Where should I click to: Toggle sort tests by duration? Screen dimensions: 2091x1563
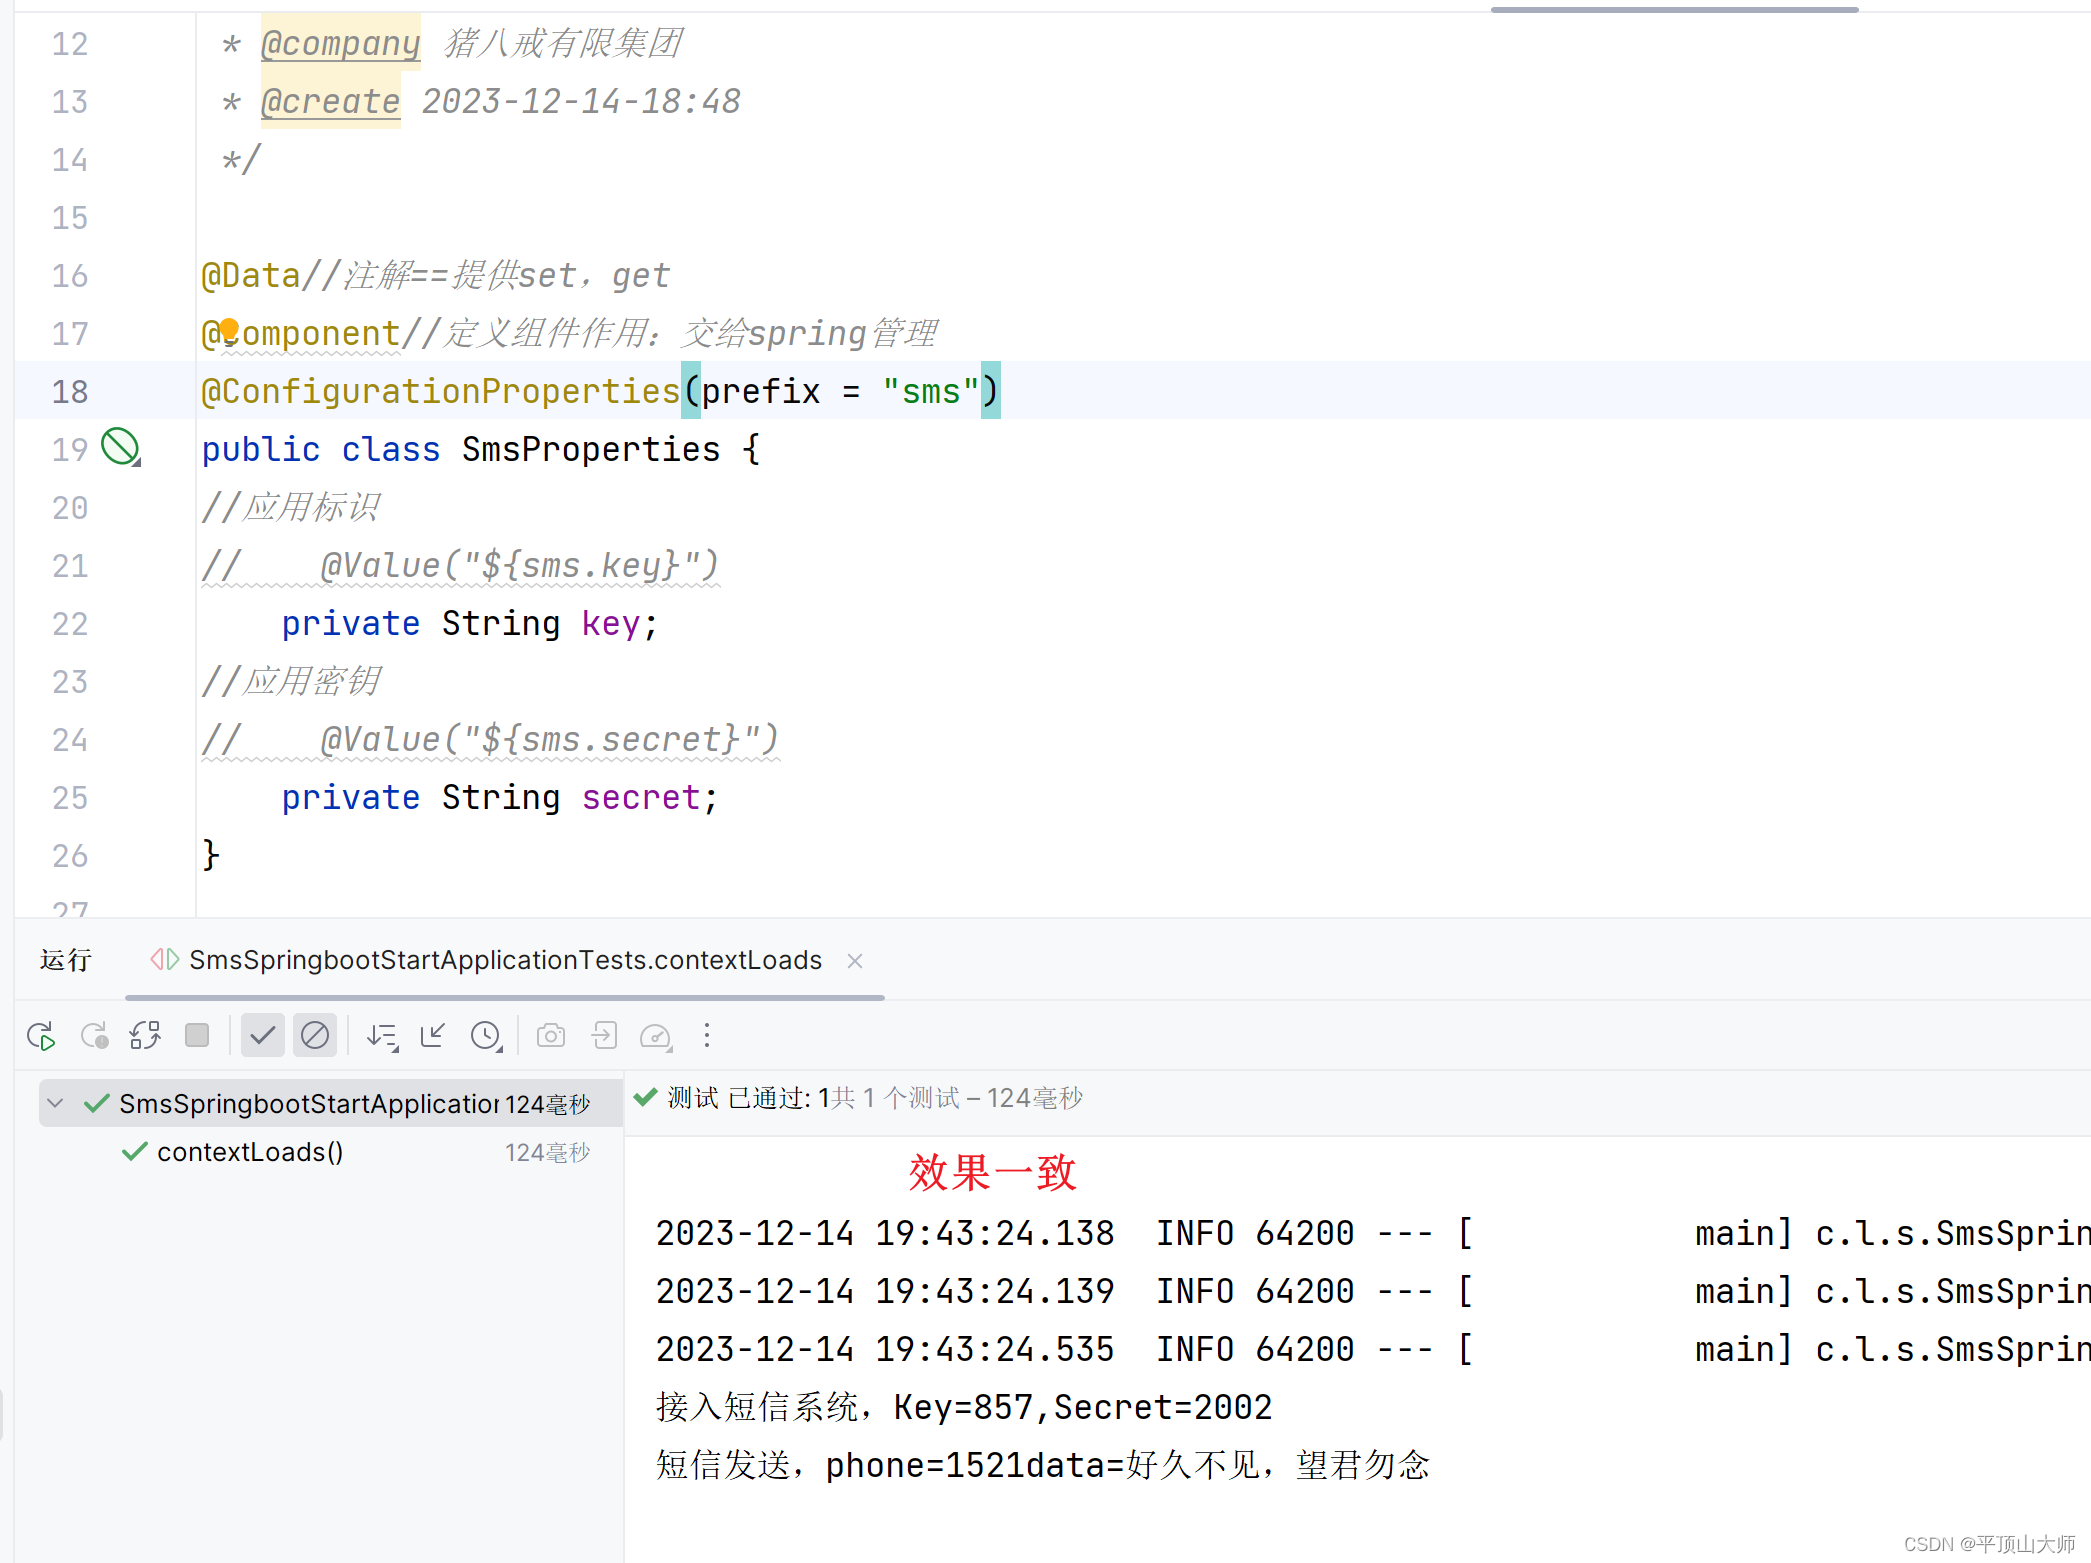tap(382, 1035)
